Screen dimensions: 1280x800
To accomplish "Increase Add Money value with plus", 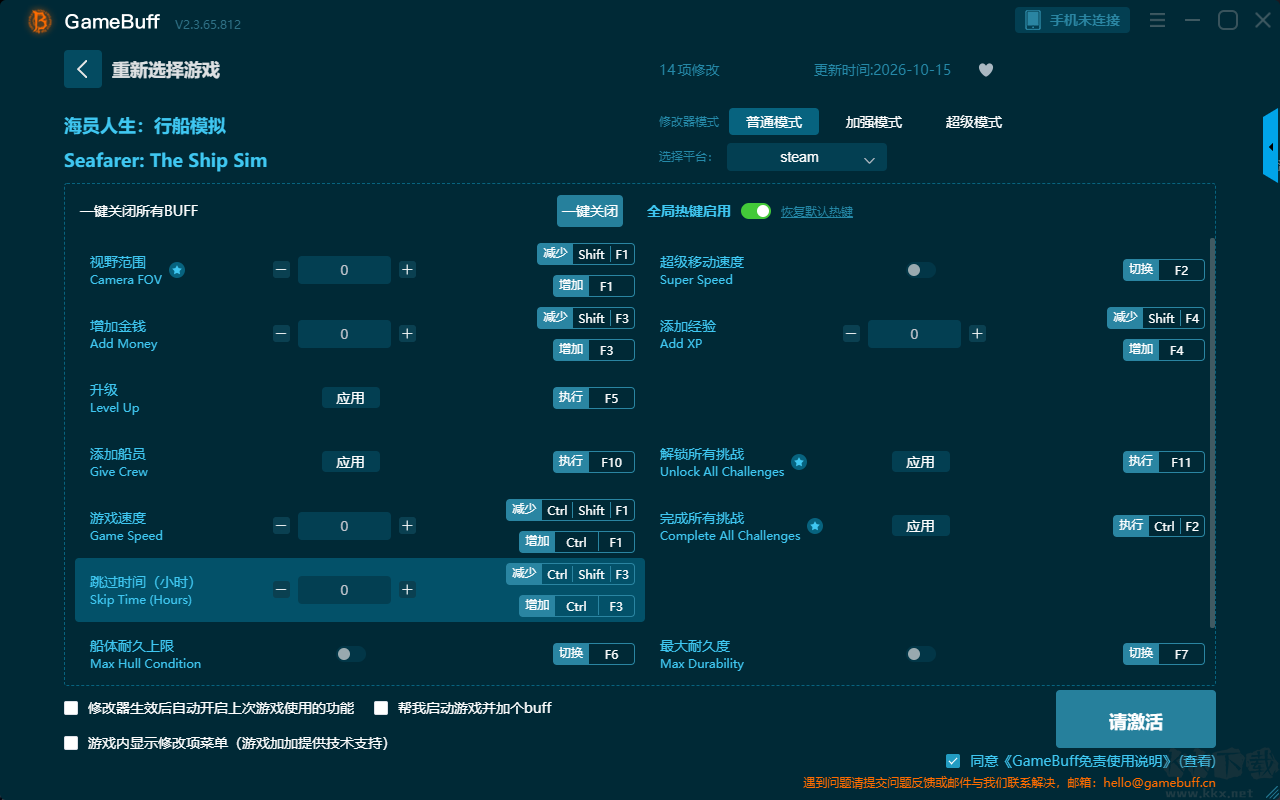I will (407, 334).
